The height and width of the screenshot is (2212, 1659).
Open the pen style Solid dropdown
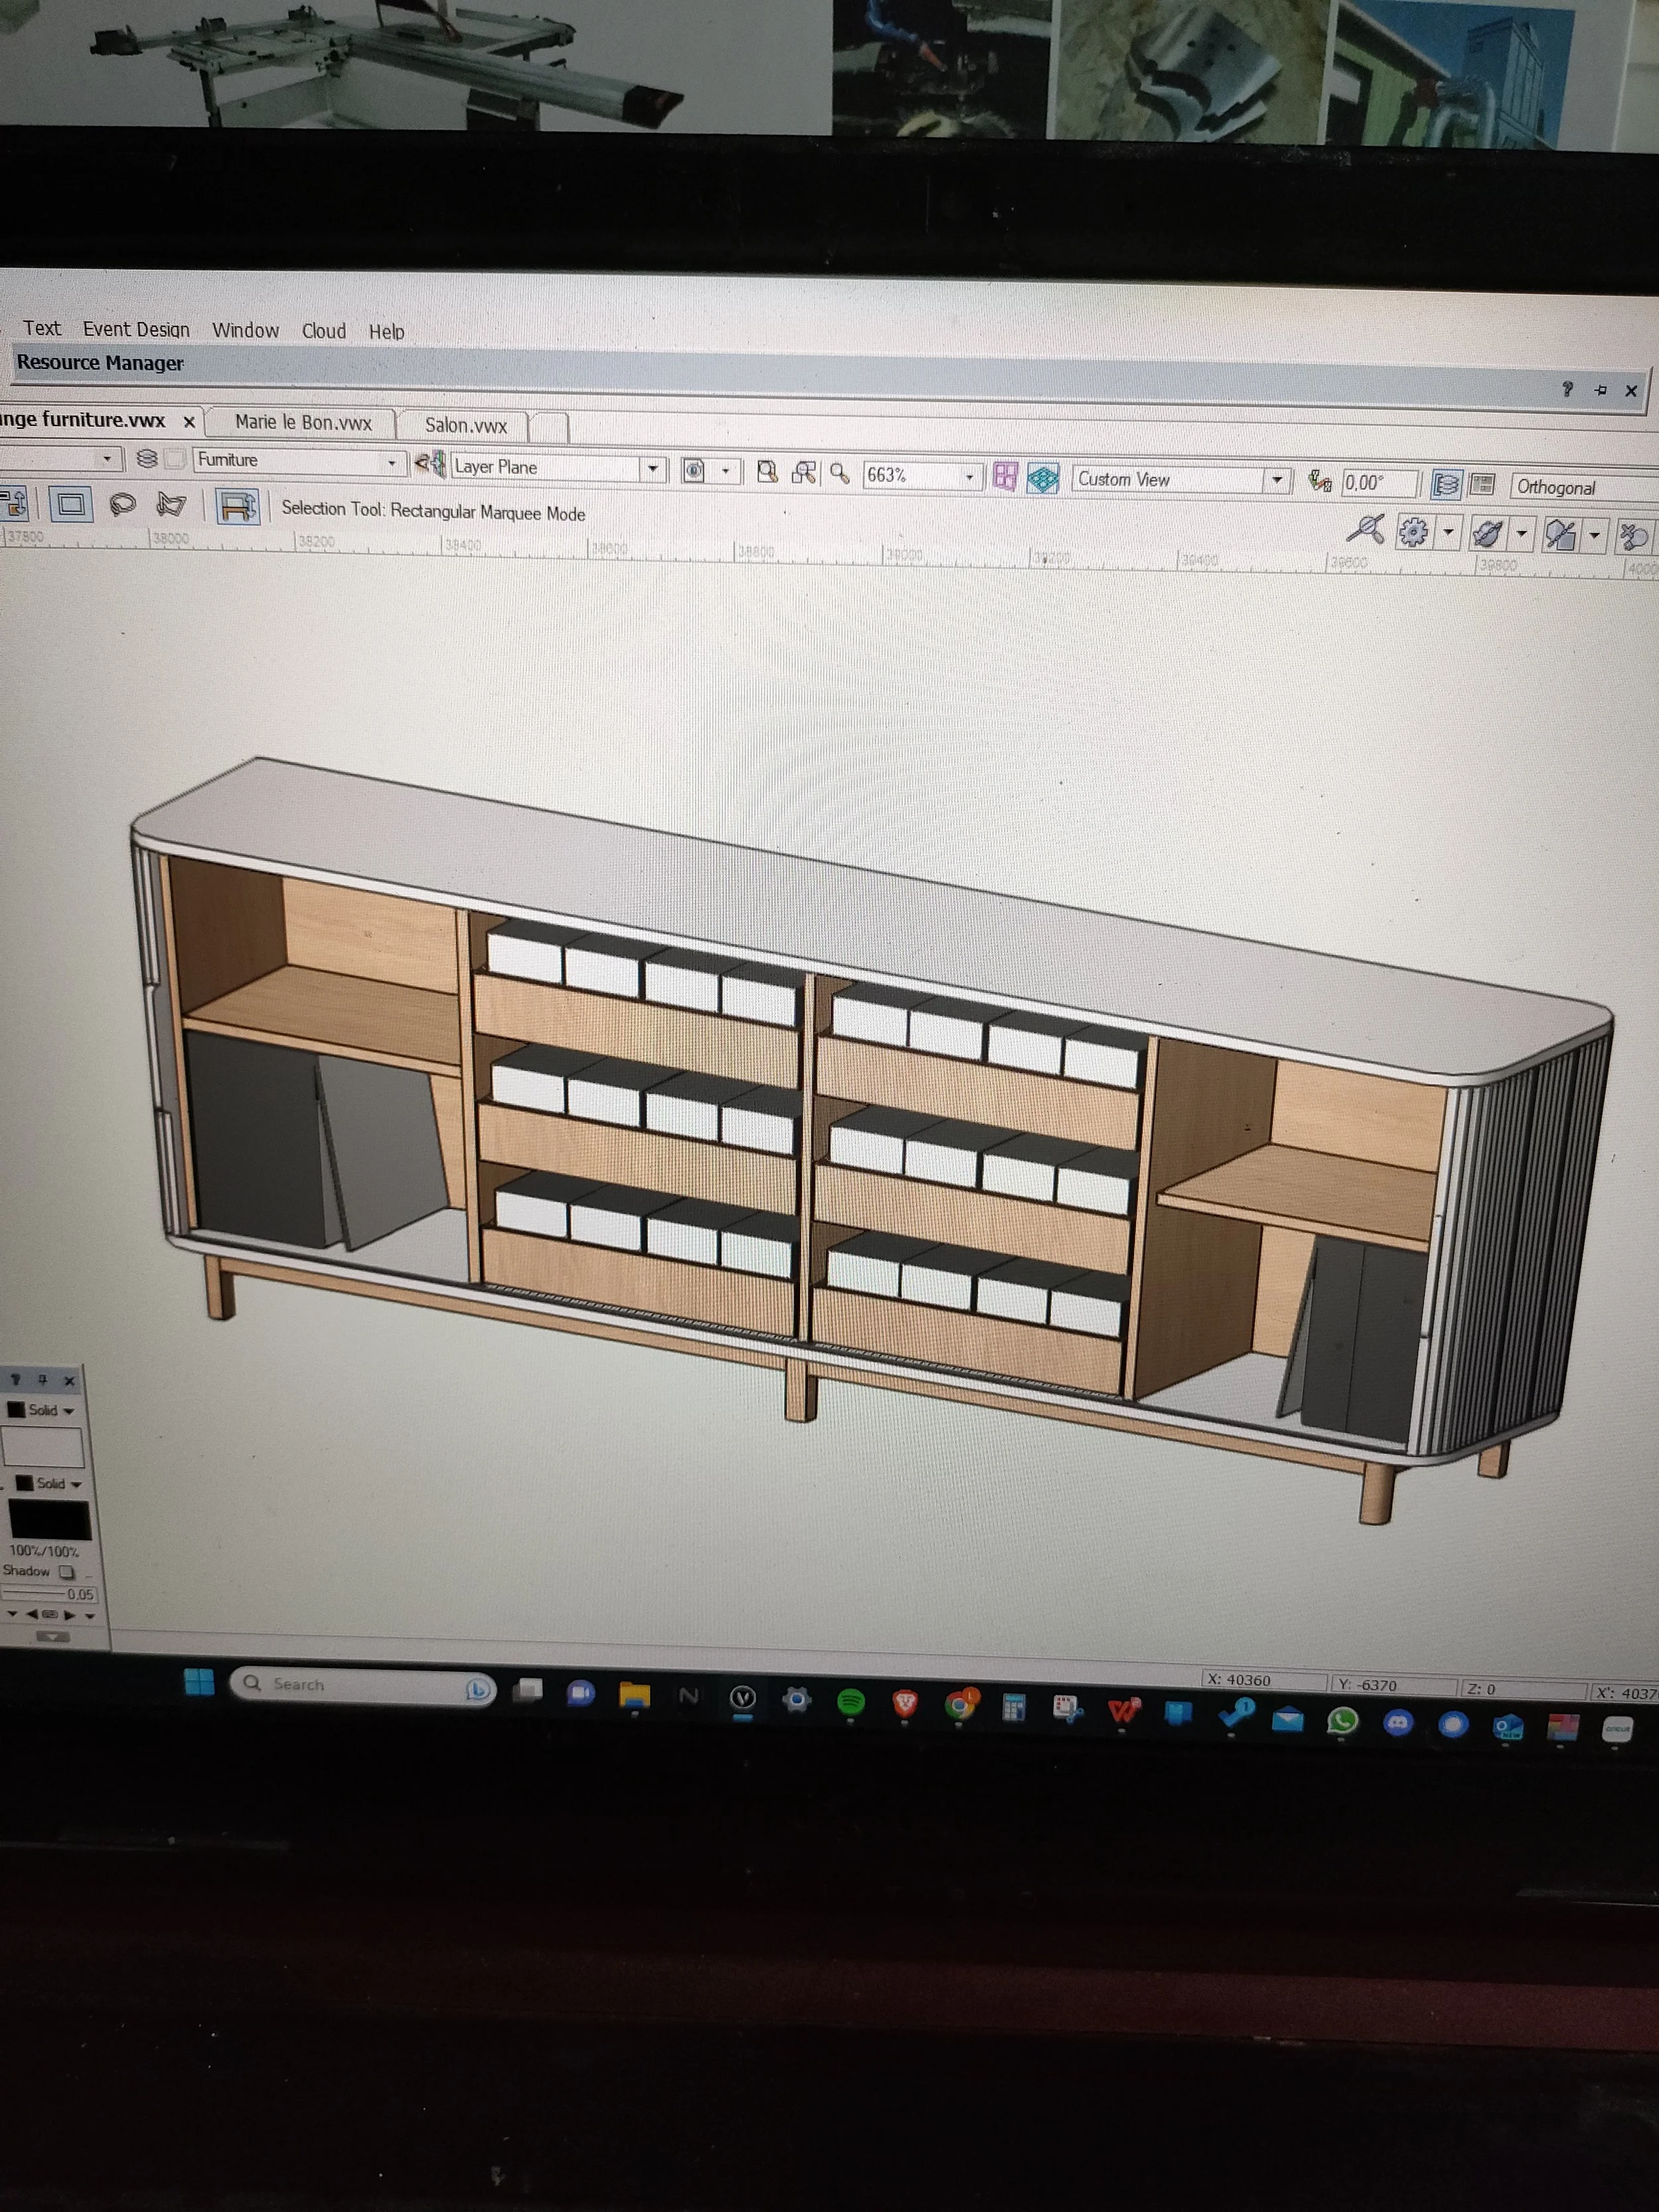(x=49, y=1483)
